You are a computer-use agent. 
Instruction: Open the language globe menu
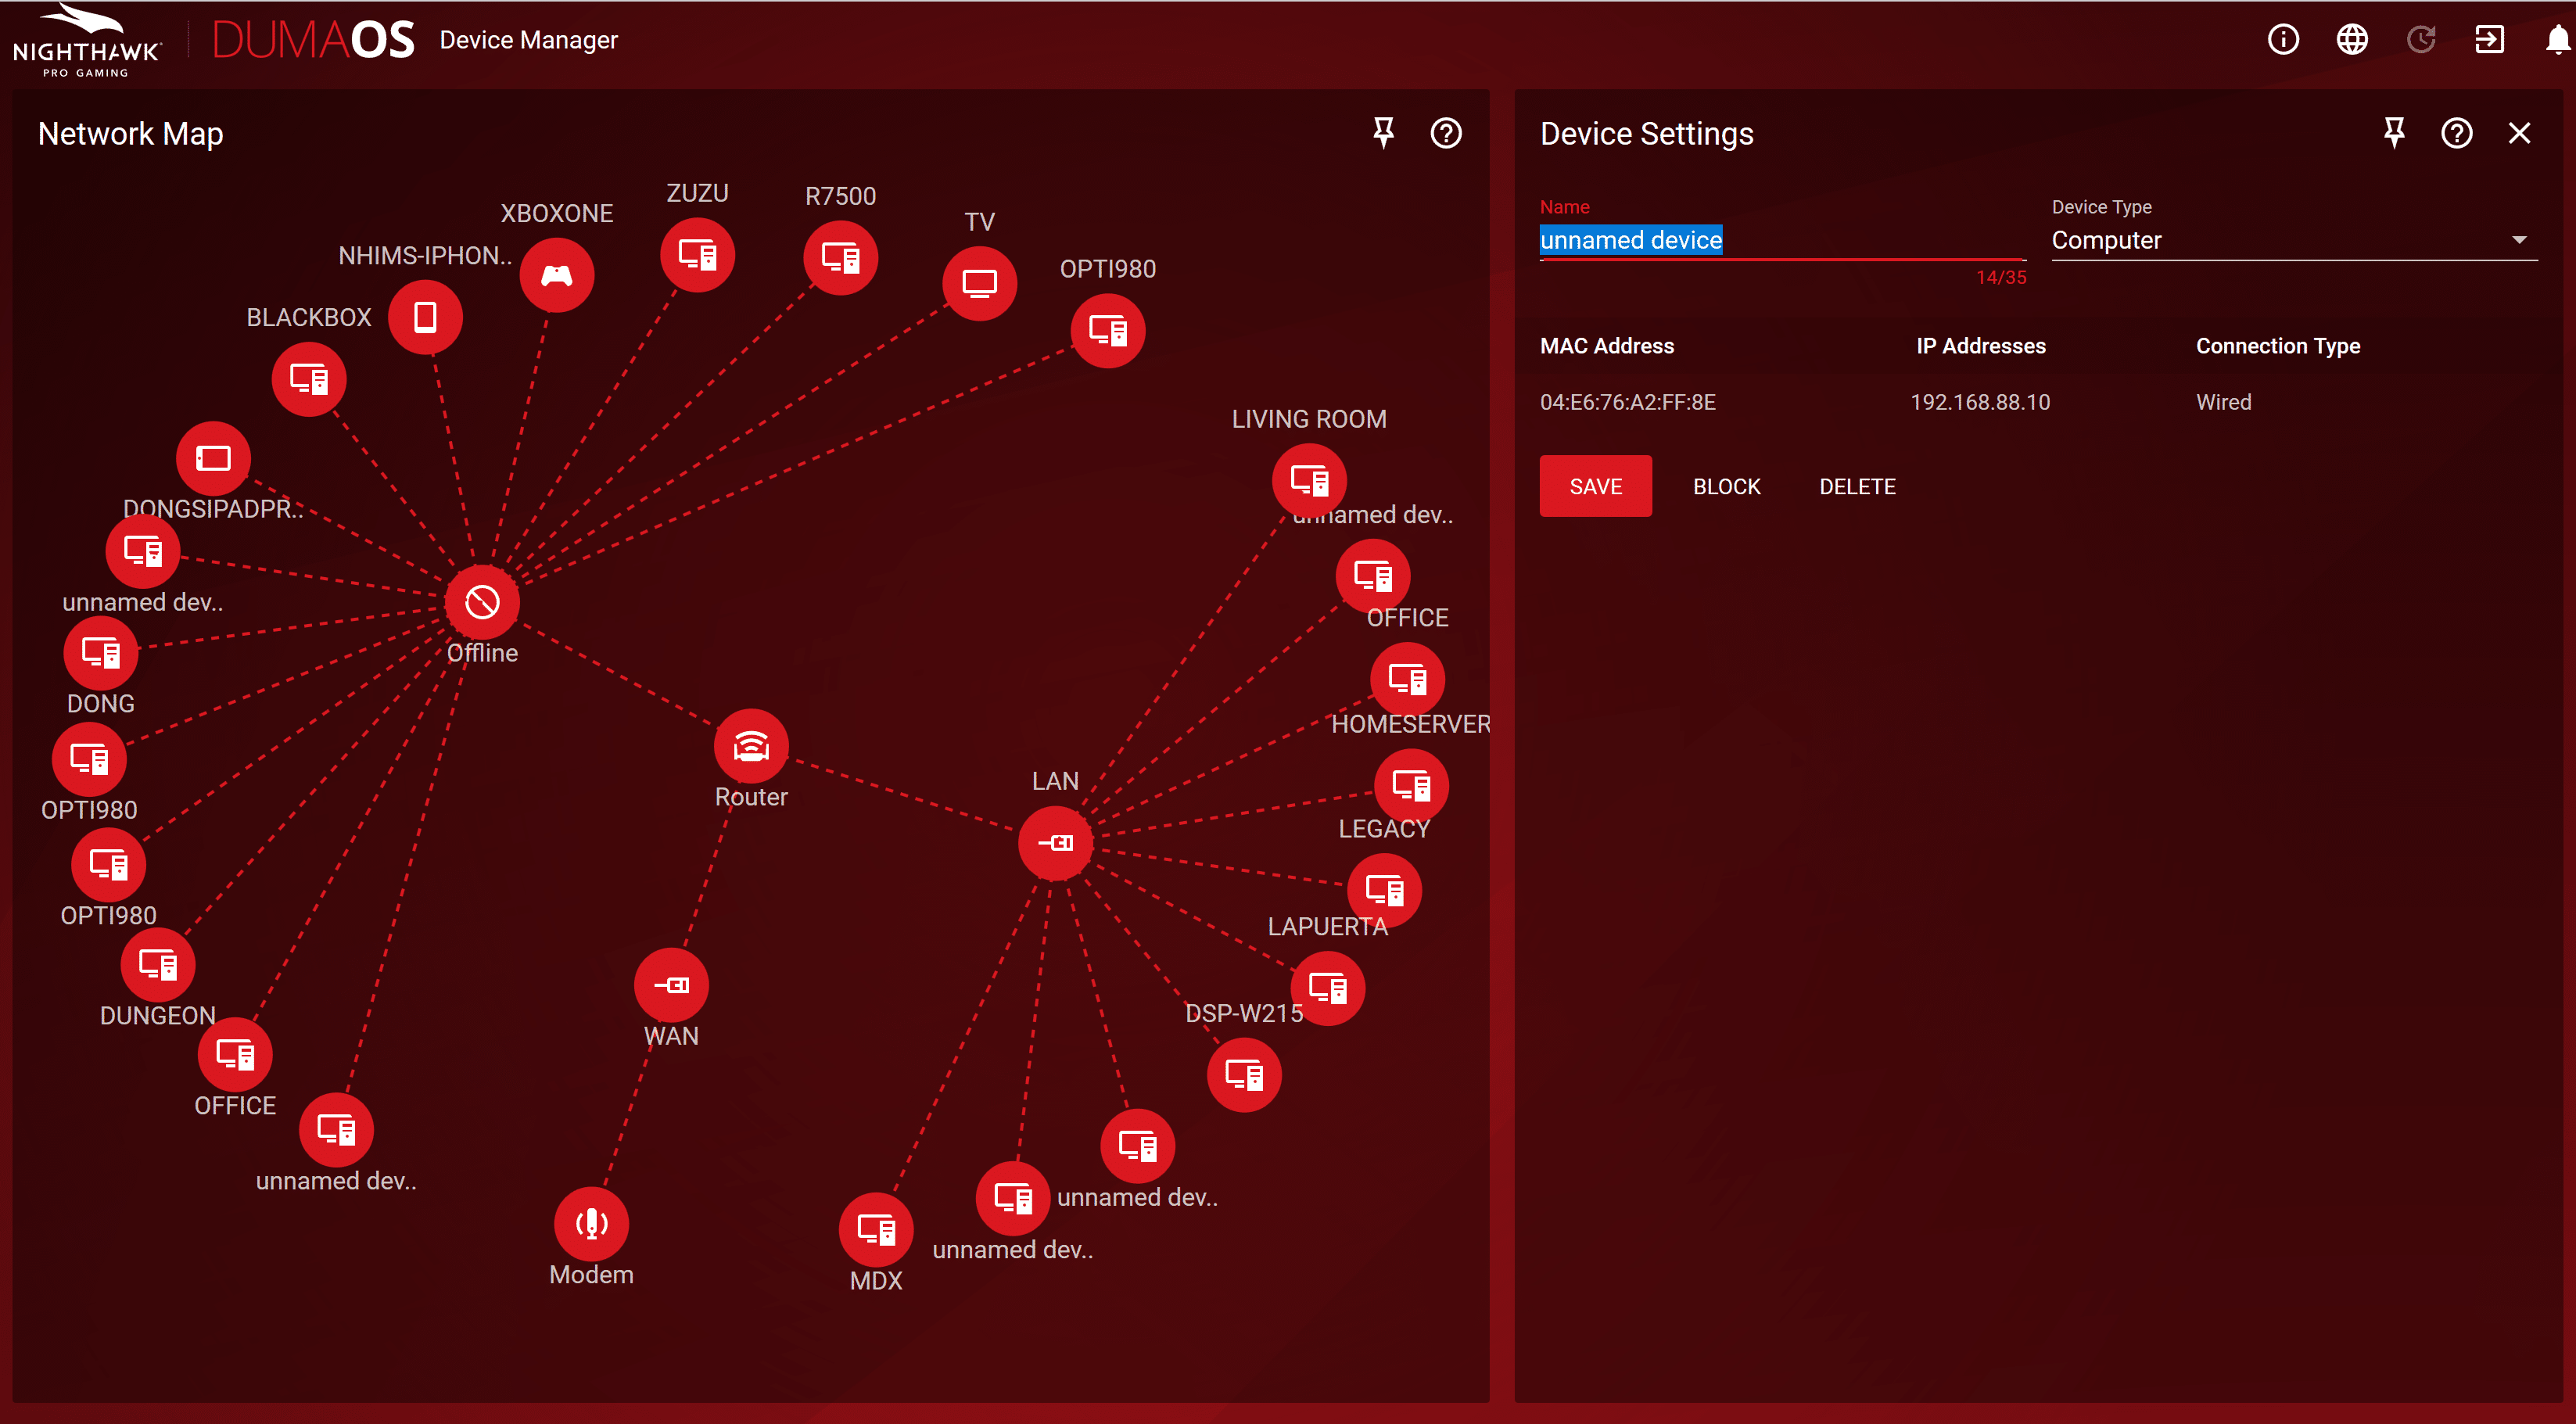click(2351, 40)
